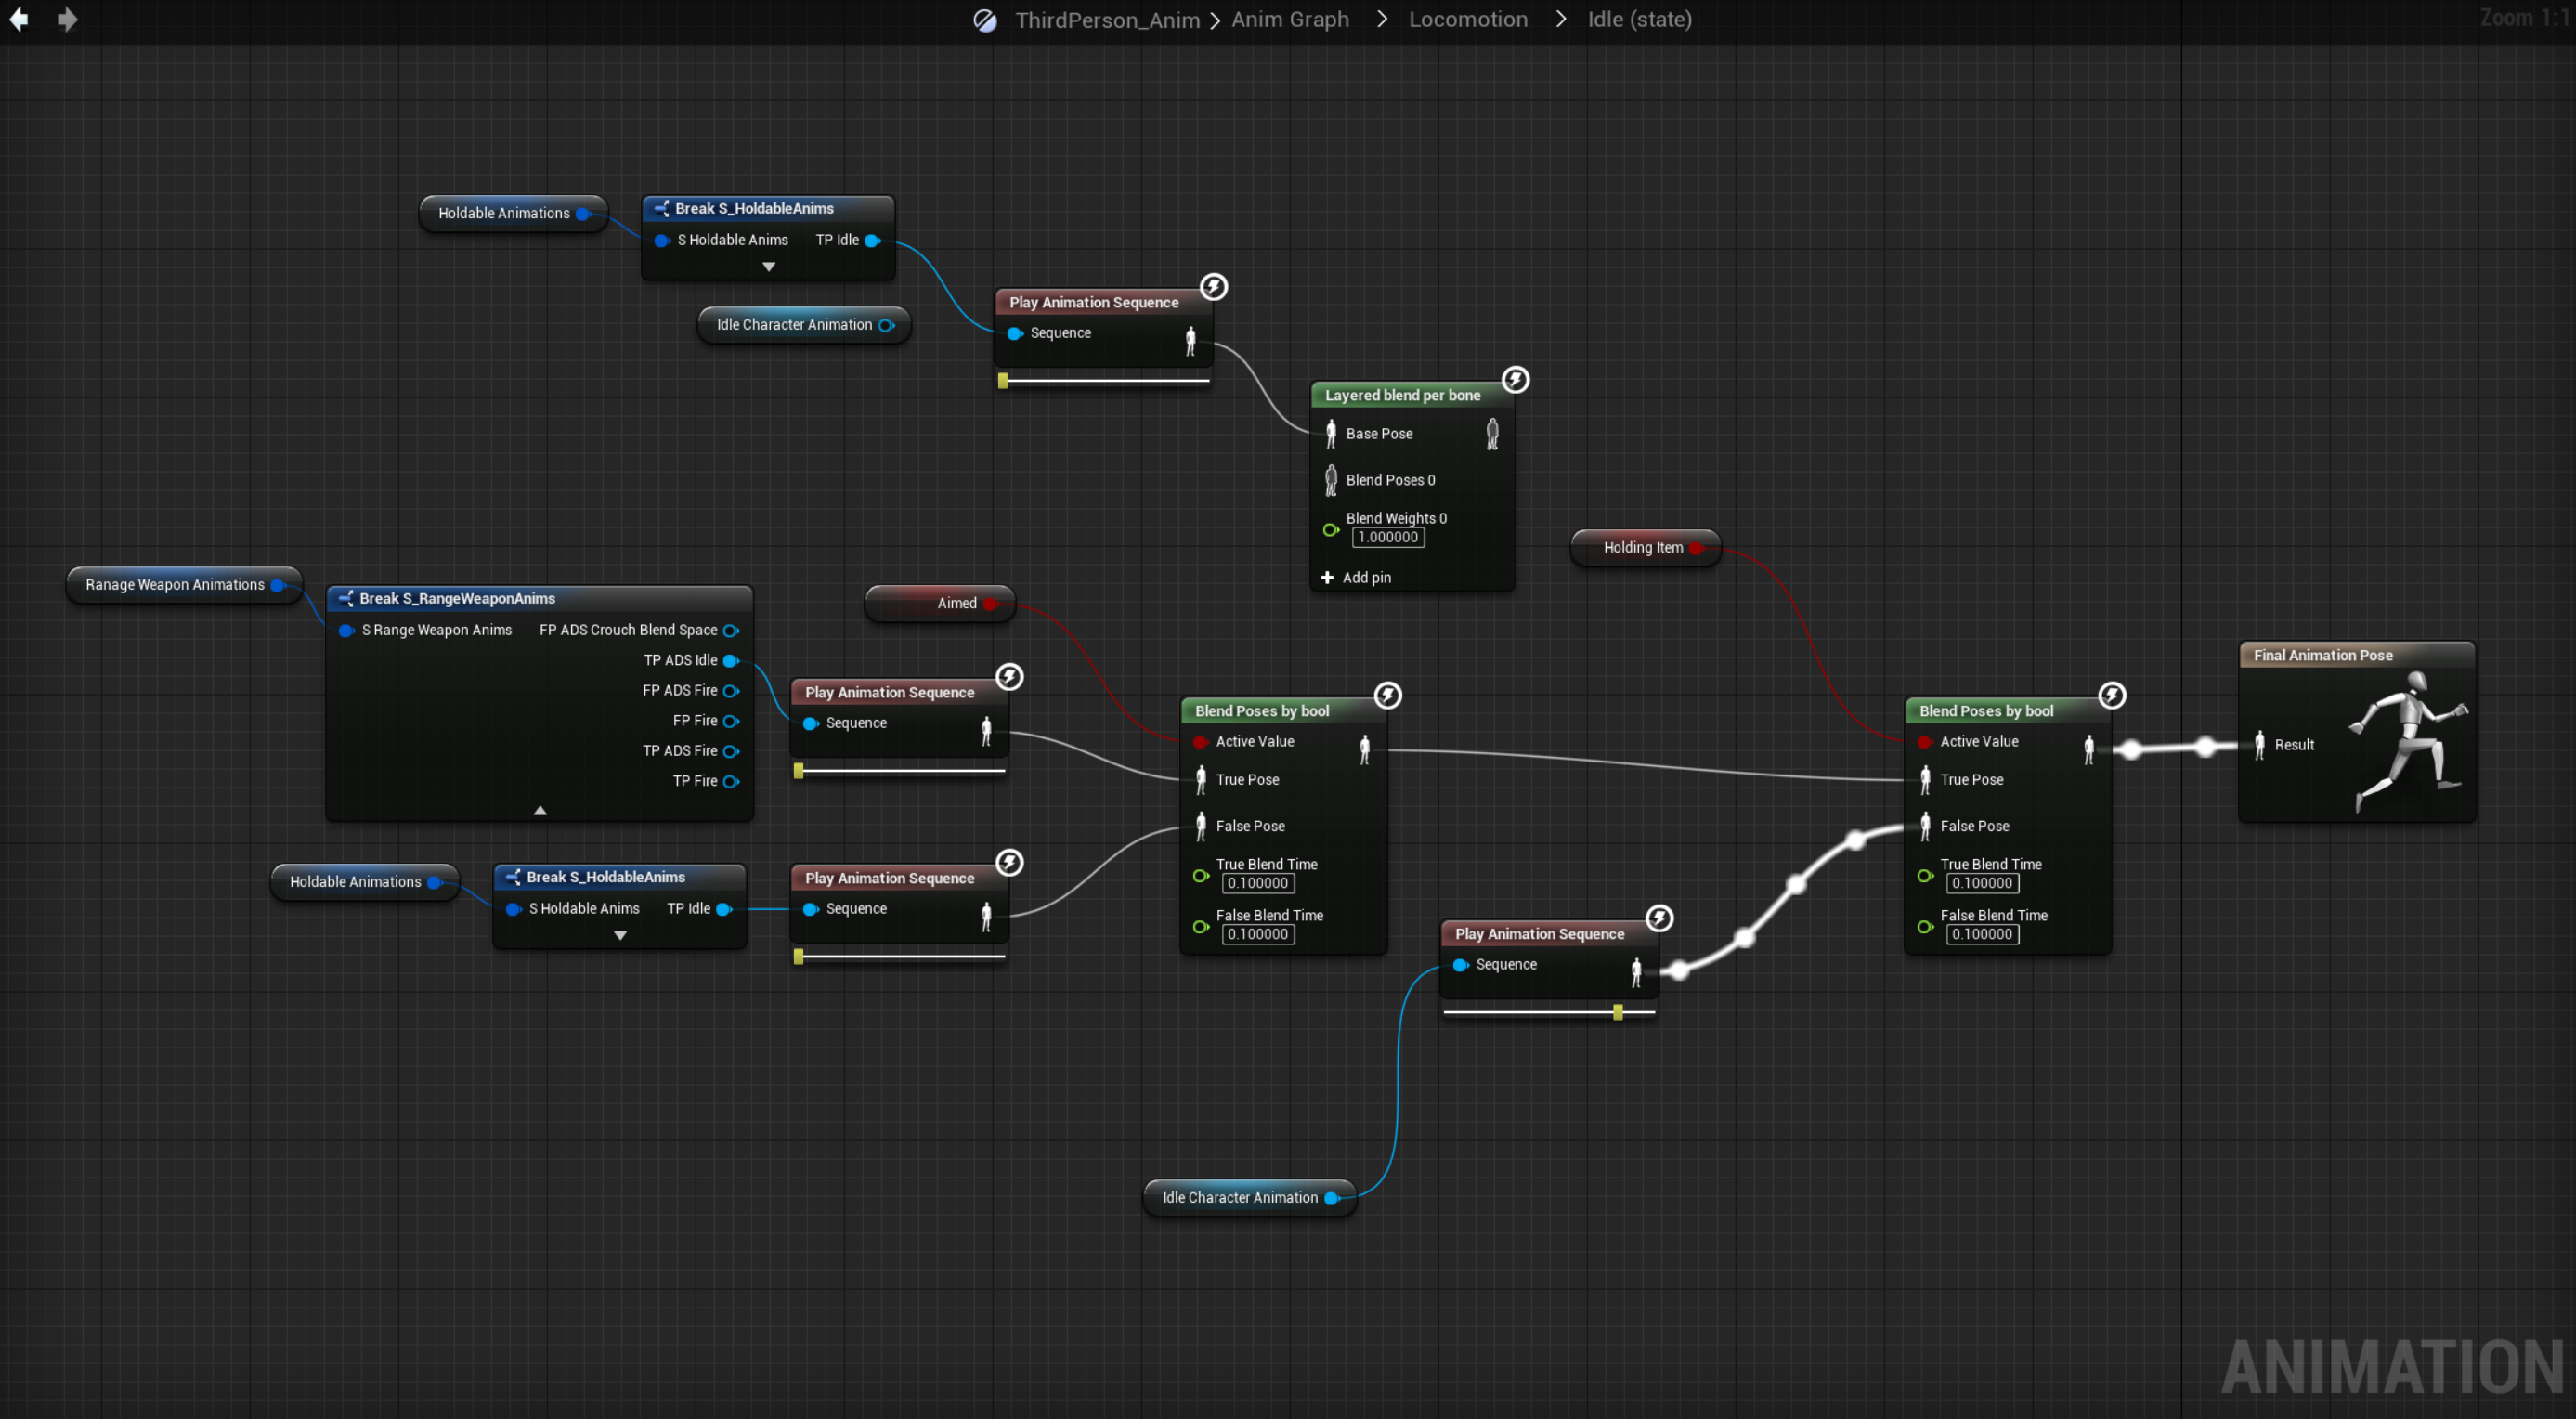Click the Final Animation Pose character thumbnail
Viewport: 2576px width, 1419px height.
coord(2408,740)
